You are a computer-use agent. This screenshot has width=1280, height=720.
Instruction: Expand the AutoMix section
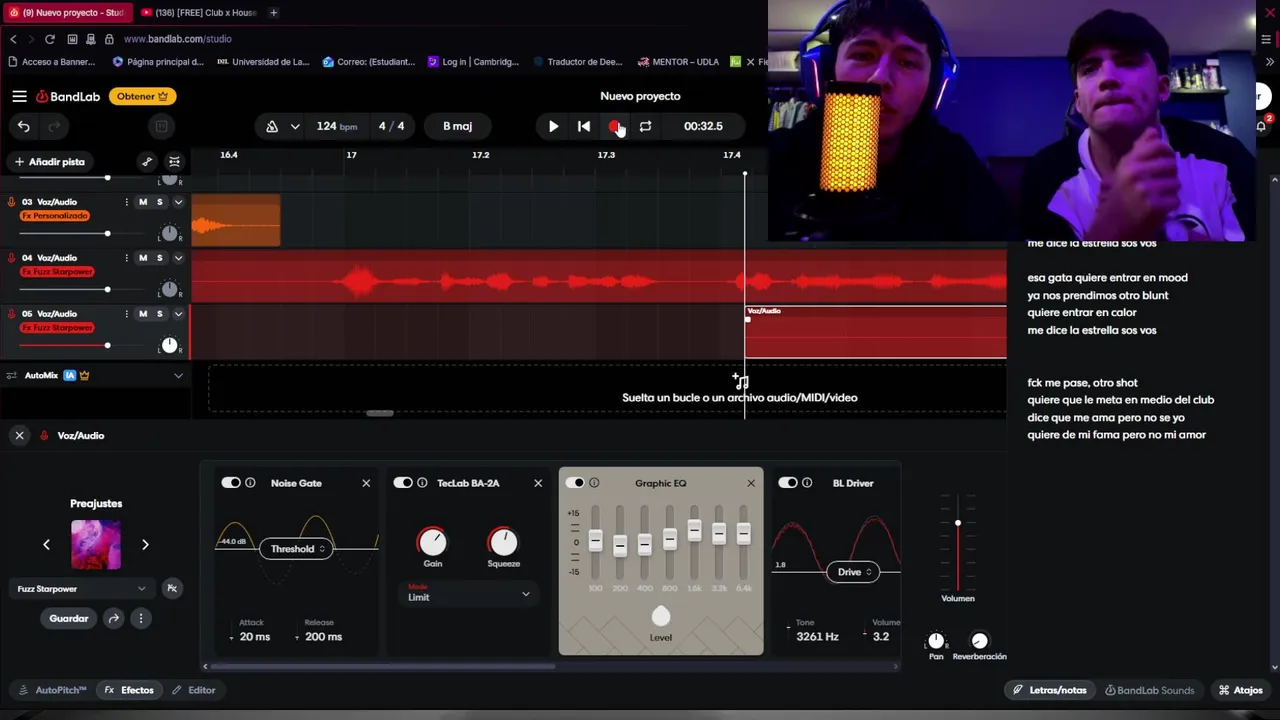[178, 375]
